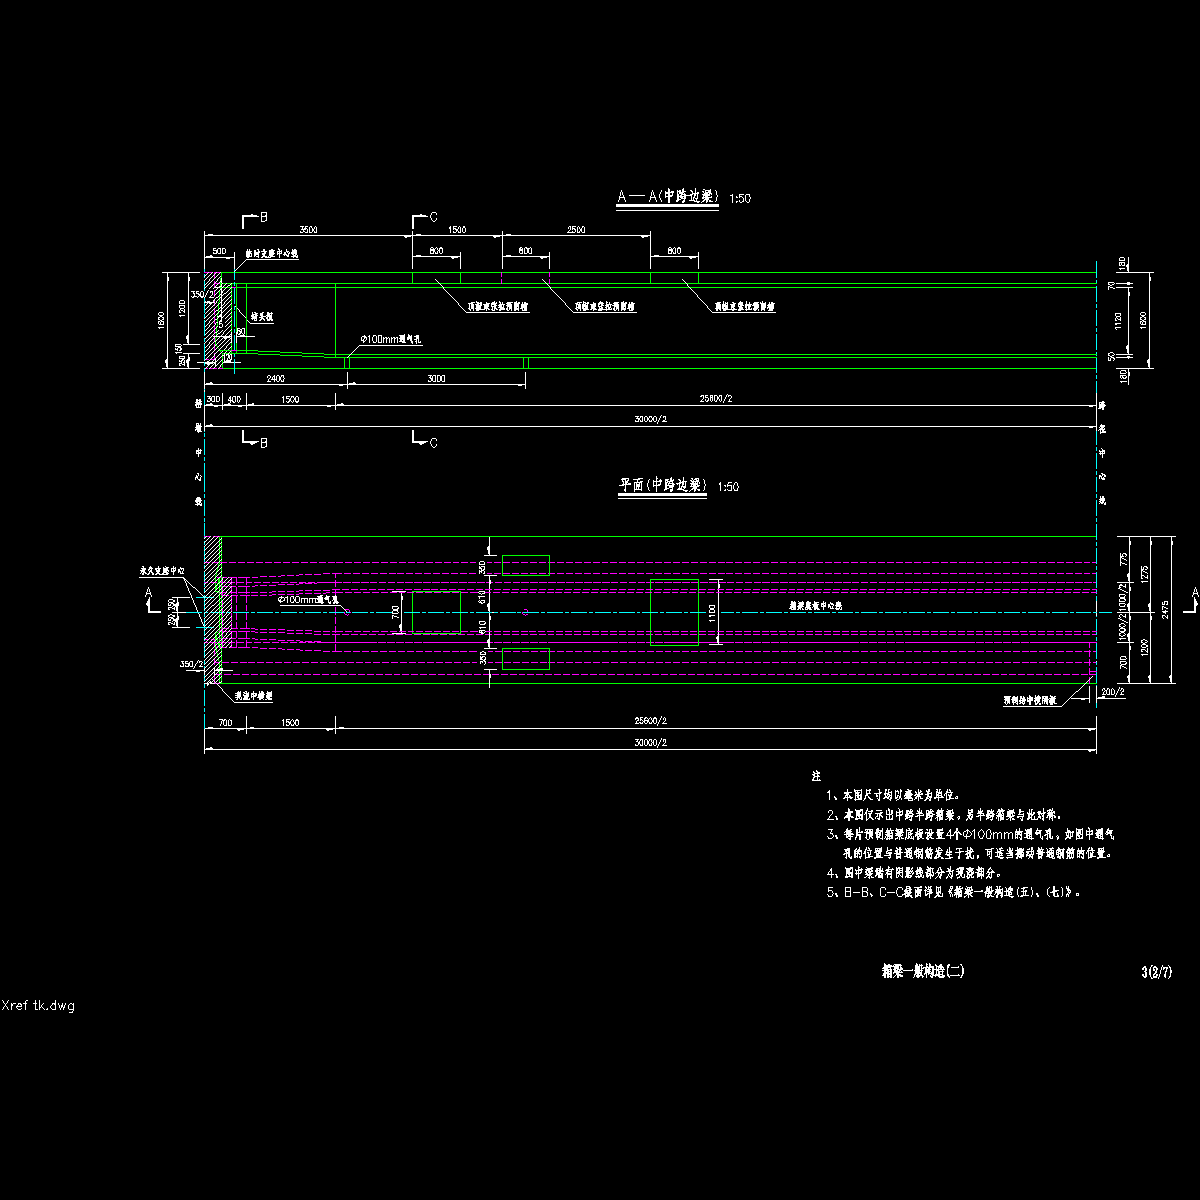Select the 3(2/7) sheet number

point(1155,971)
